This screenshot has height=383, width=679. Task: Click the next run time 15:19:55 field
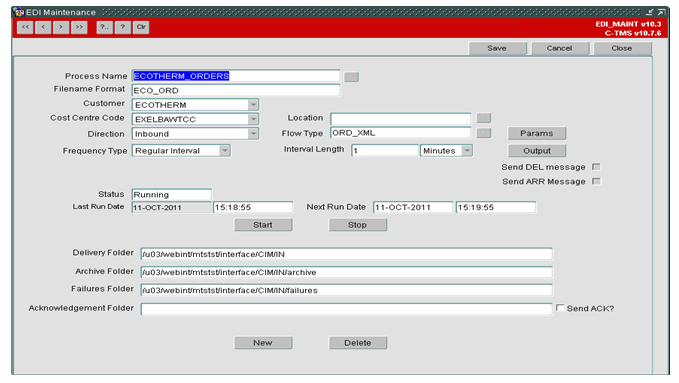(495, 208)
